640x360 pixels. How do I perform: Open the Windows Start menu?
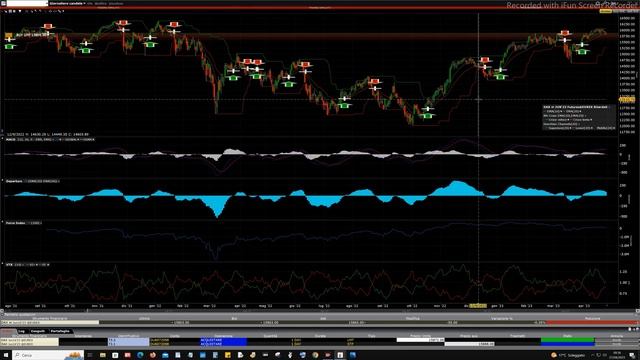6,355
